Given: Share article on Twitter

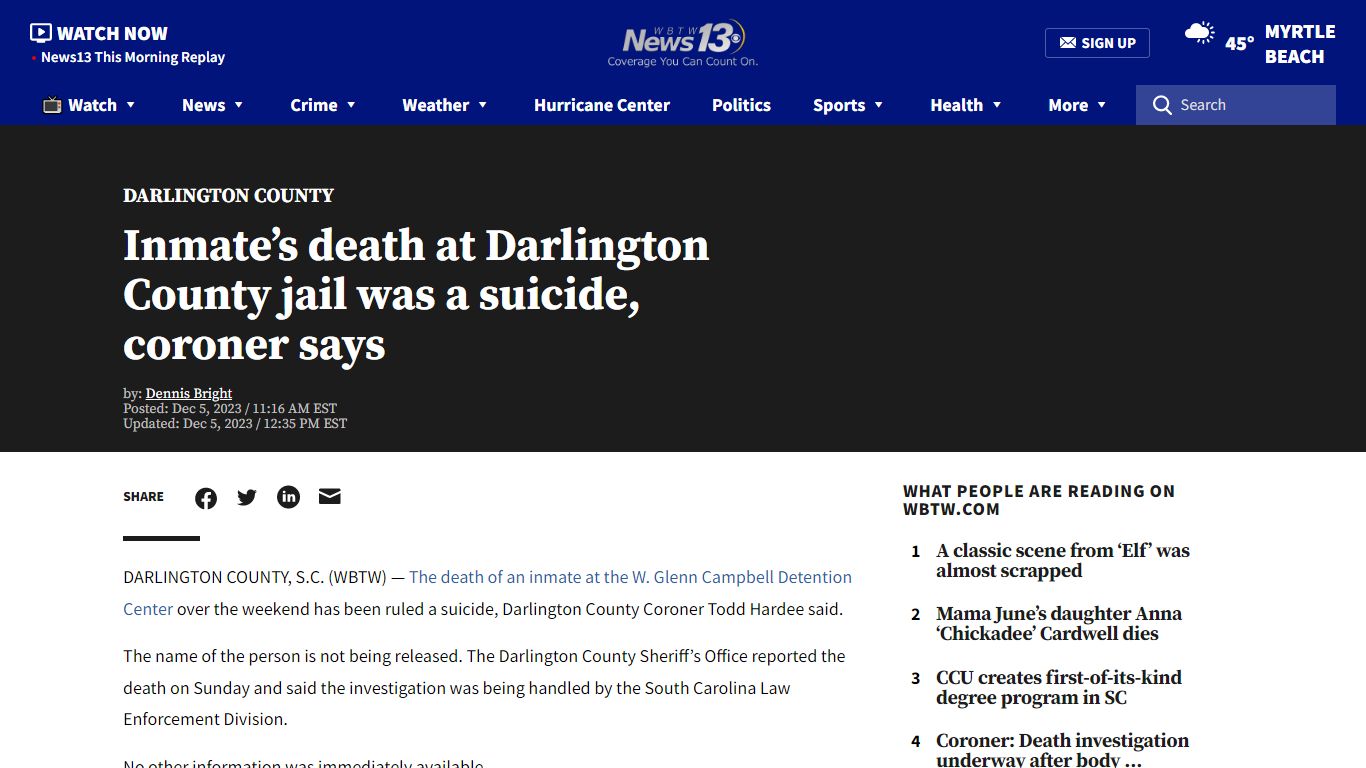Looking at the screenshot, I should click(247, 497).
